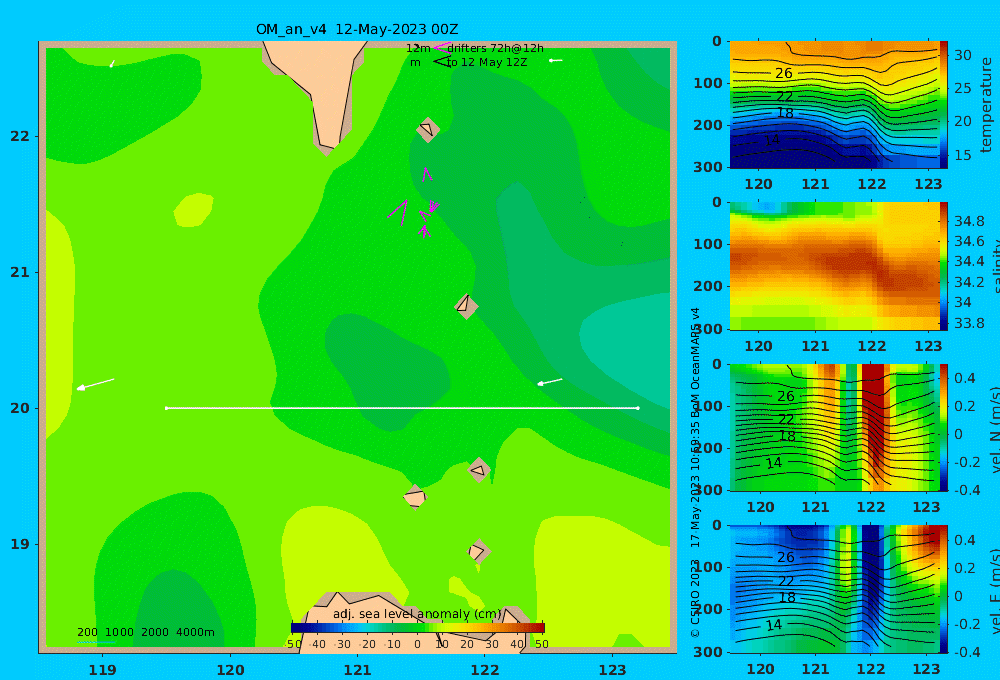Screen dimensions: 1000x680
Task: Click the vel. E colorbar
Action: [x=944, y=589]
